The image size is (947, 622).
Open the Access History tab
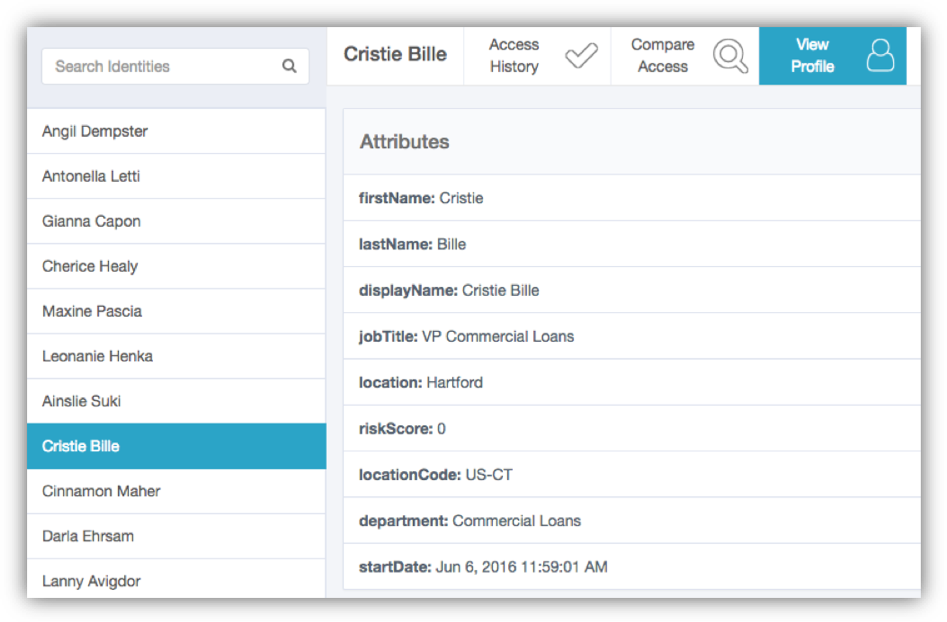[514, 56]
